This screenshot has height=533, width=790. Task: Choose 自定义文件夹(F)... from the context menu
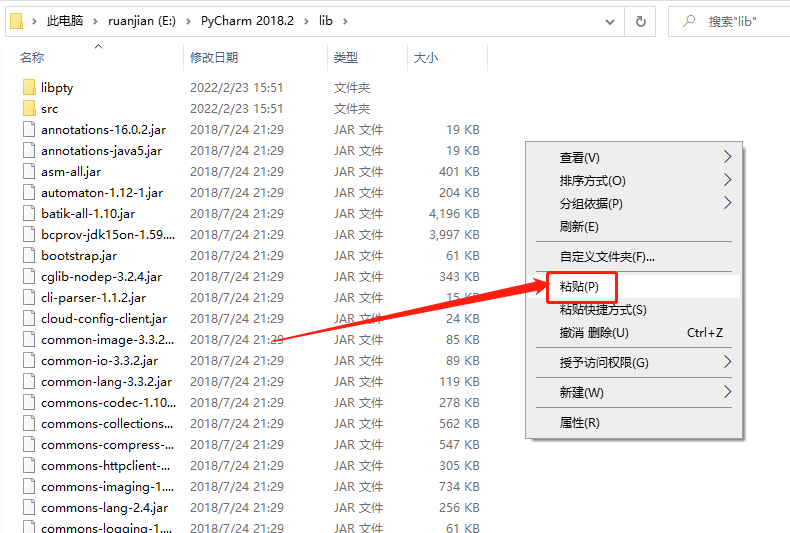(x=634, y=257)
